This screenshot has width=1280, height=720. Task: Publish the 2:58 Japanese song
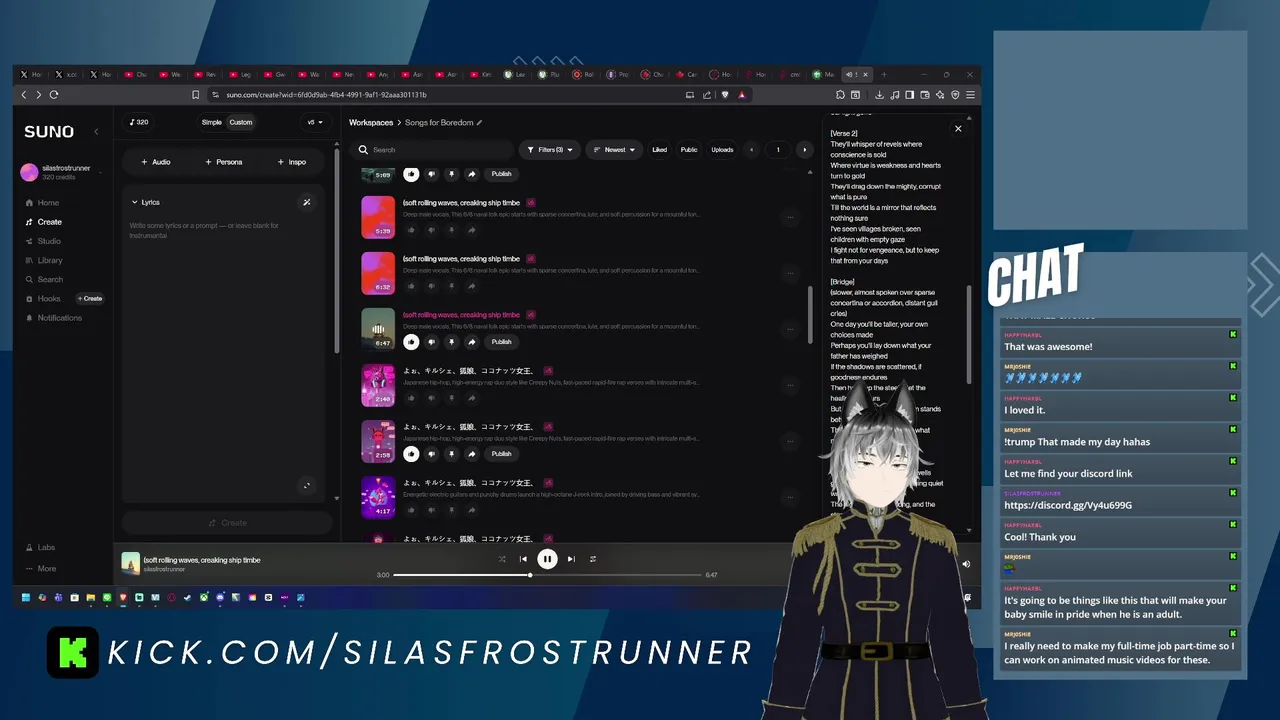[501, 454]
